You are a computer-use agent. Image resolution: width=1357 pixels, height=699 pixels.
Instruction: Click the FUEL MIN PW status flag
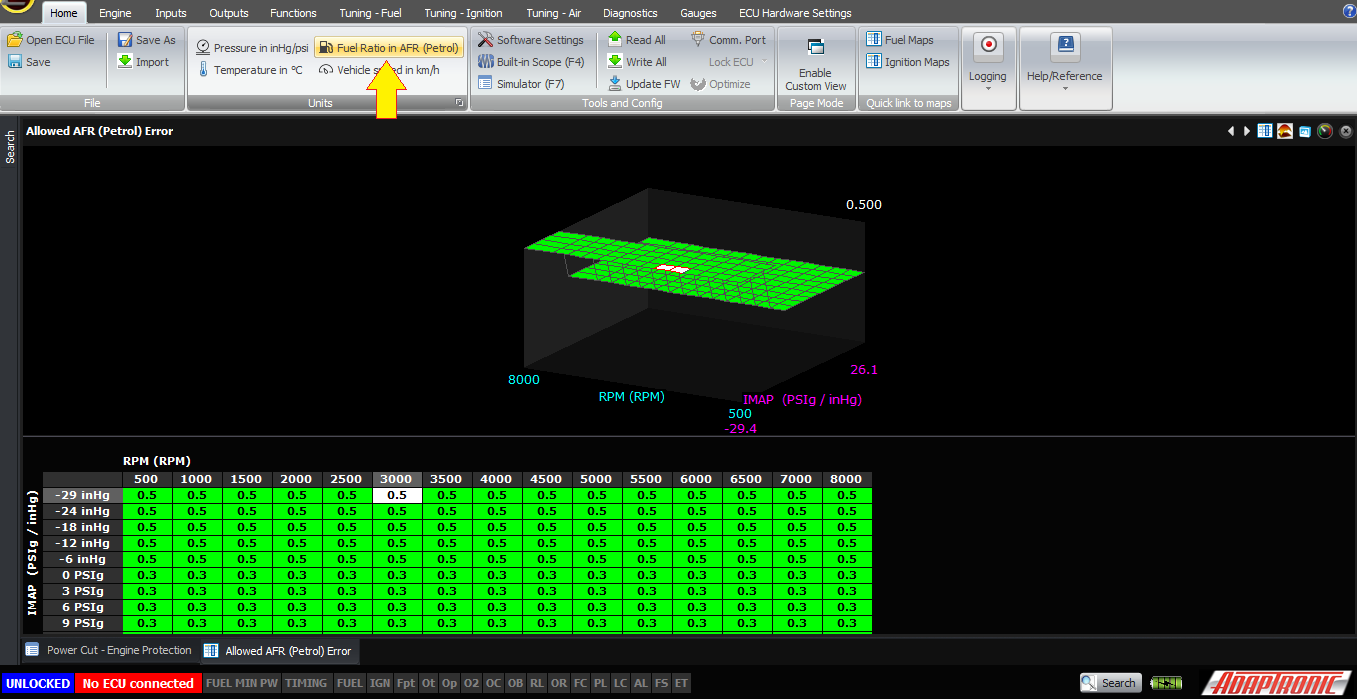[x=242, y=683]
